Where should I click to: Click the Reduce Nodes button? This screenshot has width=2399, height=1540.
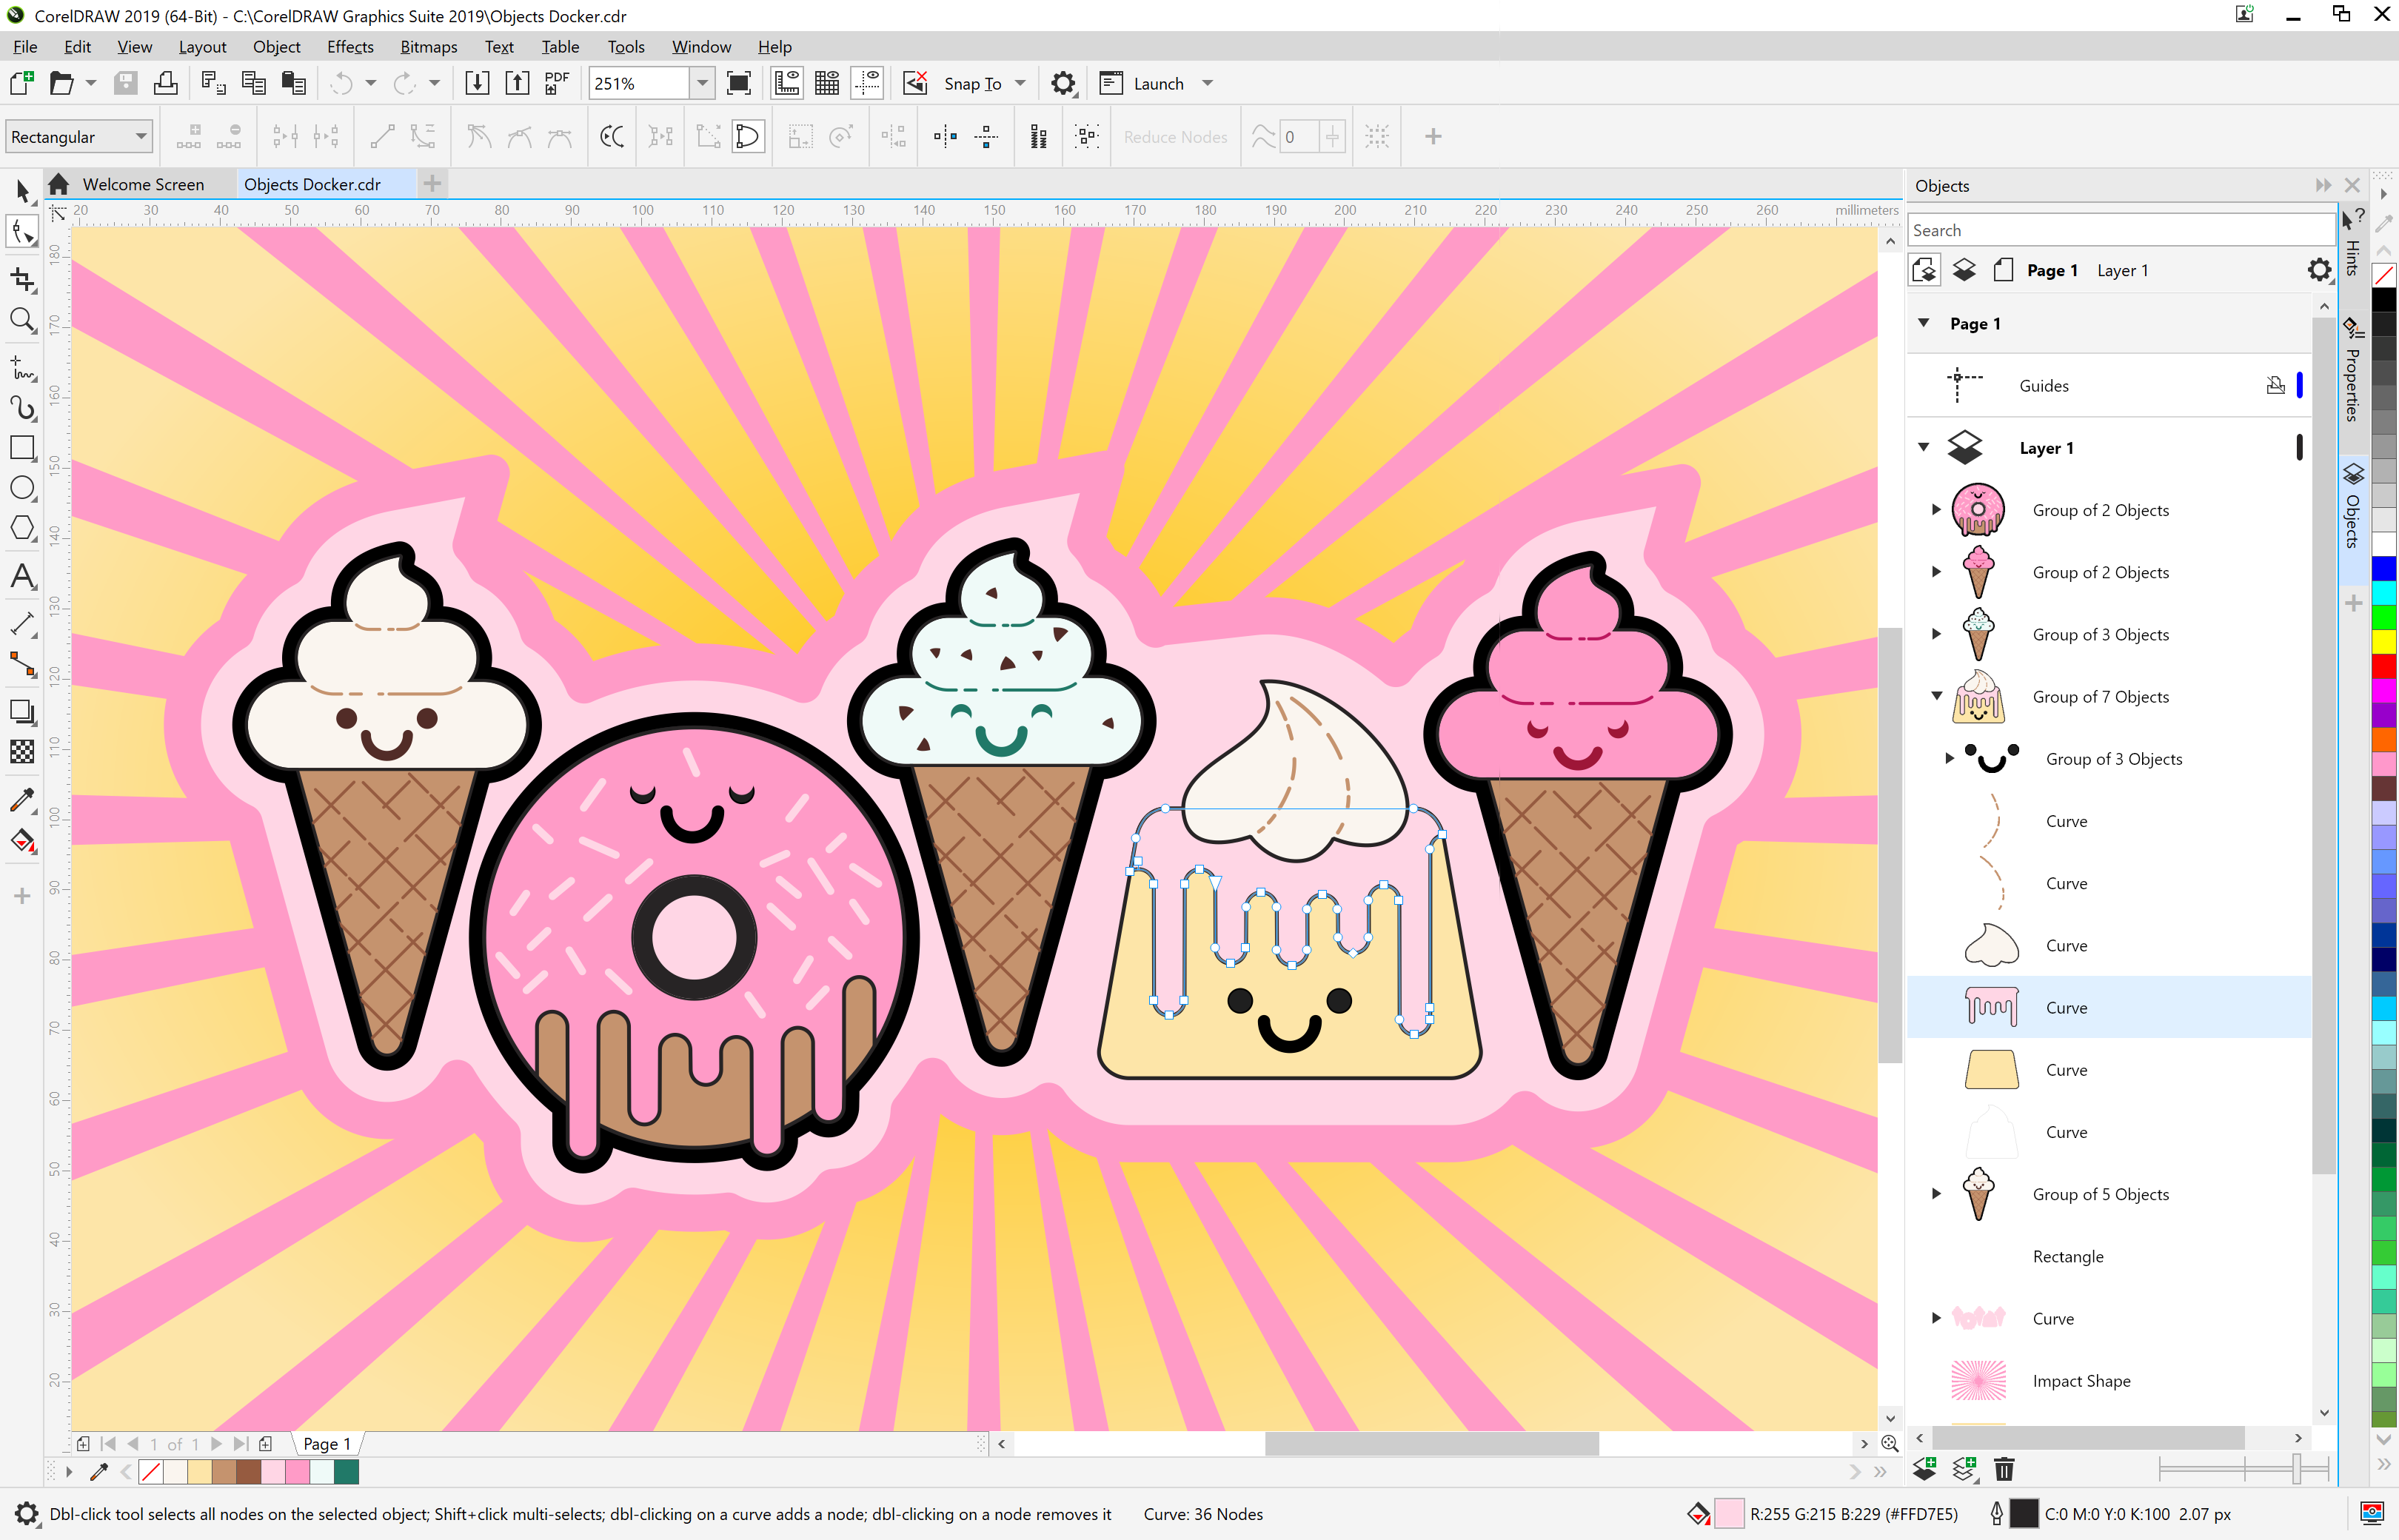coord(1175,136)
